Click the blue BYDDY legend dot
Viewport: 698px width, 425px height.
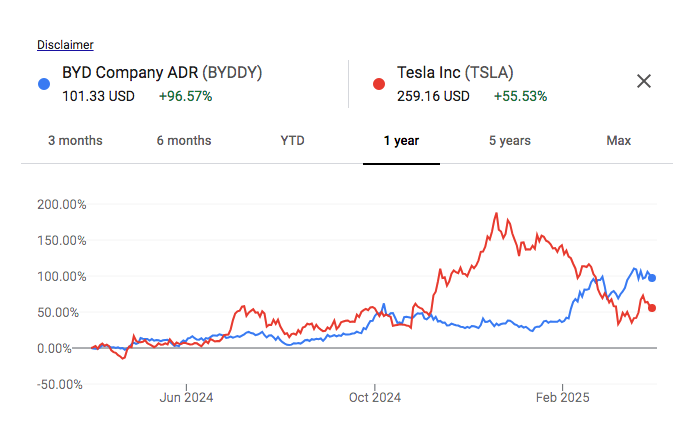[43, 84]
